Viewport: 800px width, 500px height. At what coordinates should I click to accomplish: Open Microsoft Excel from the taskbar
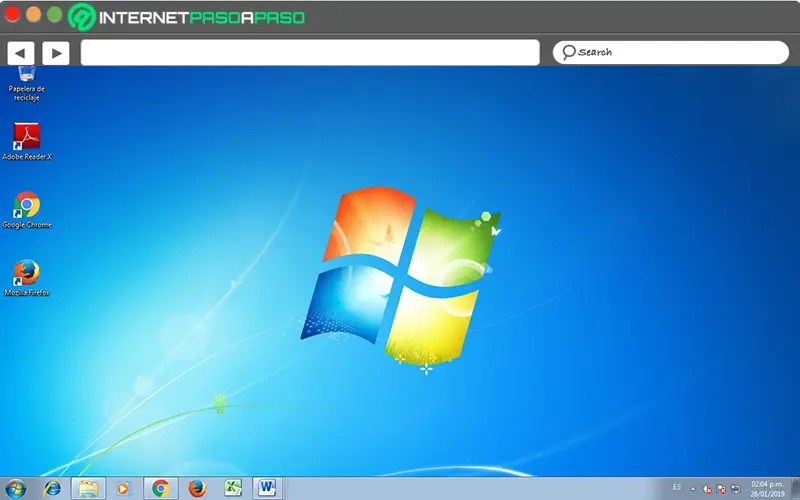coord(233,488)
